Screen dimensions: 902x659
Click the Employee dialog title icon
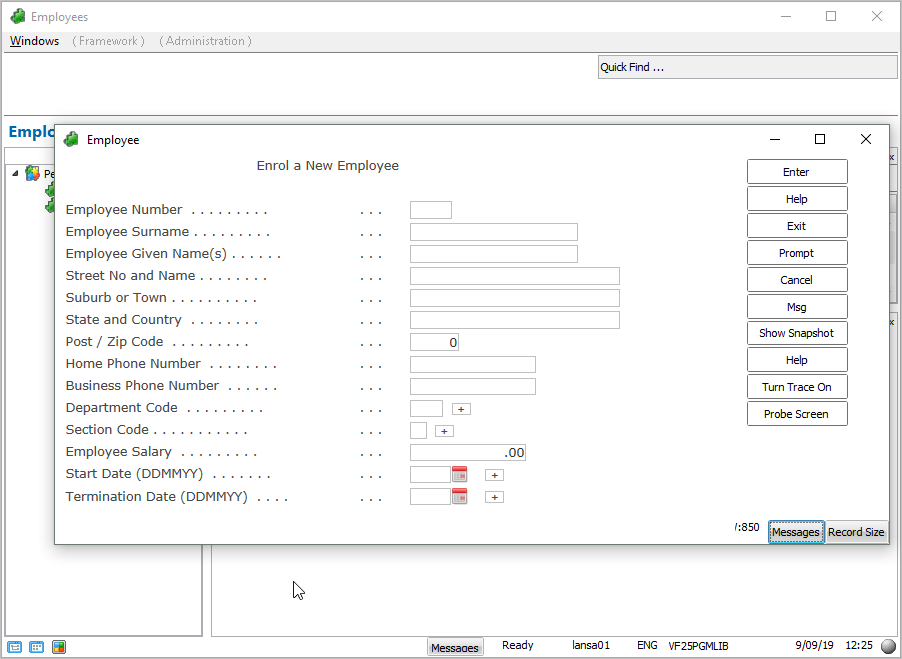(71, 139)
